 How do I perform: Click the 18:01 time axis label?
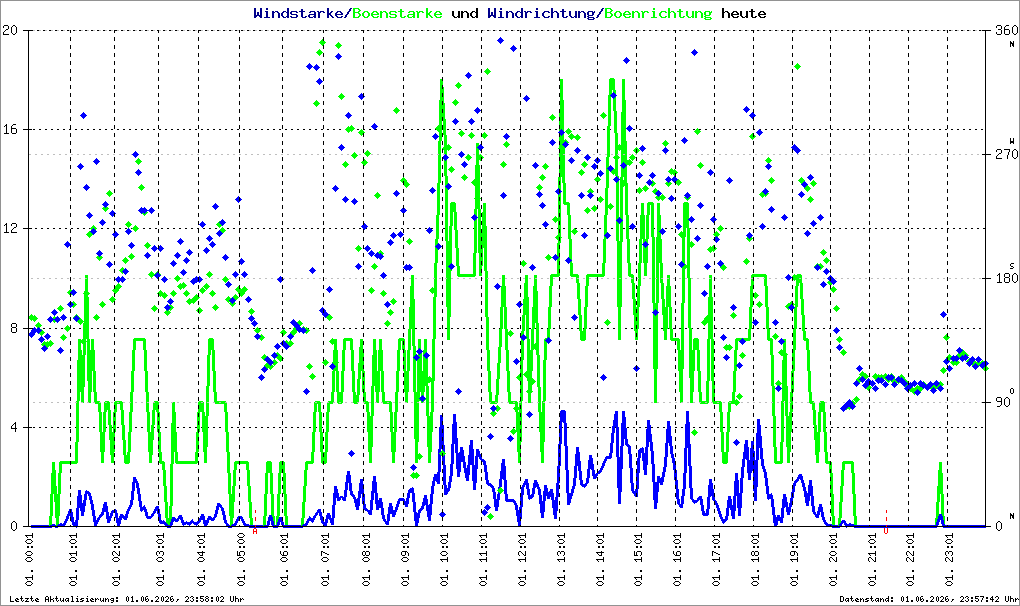[x=755, y=560]
